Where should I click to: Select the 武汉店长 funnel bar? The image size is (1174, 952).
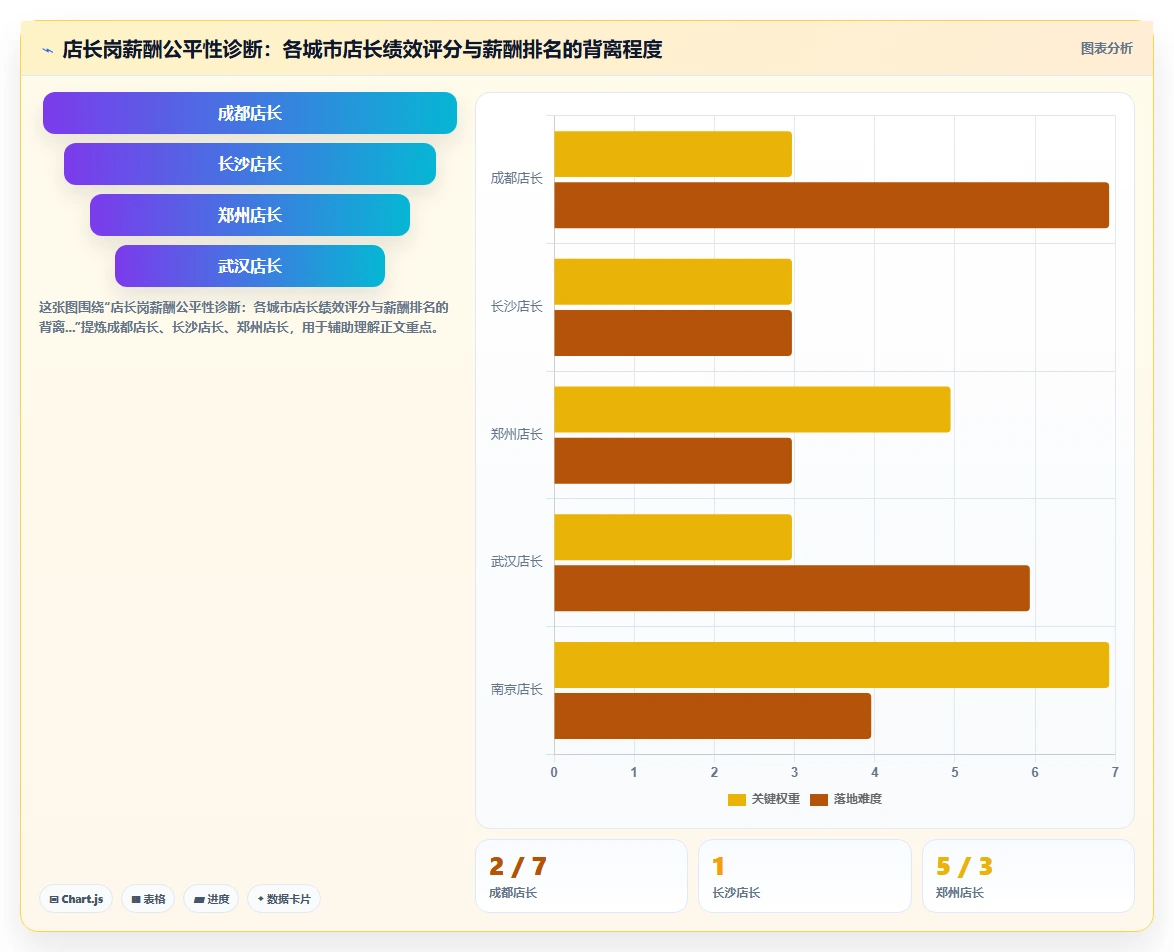pos(249,266)
